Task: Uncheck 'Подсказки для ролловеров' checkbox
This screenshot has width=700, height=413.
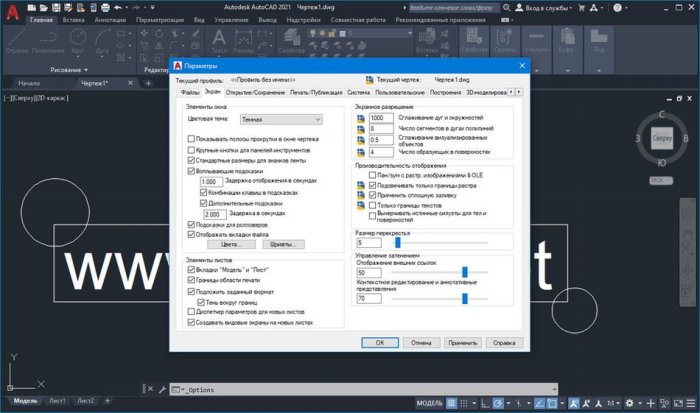Action: click(x=191, y=225)
